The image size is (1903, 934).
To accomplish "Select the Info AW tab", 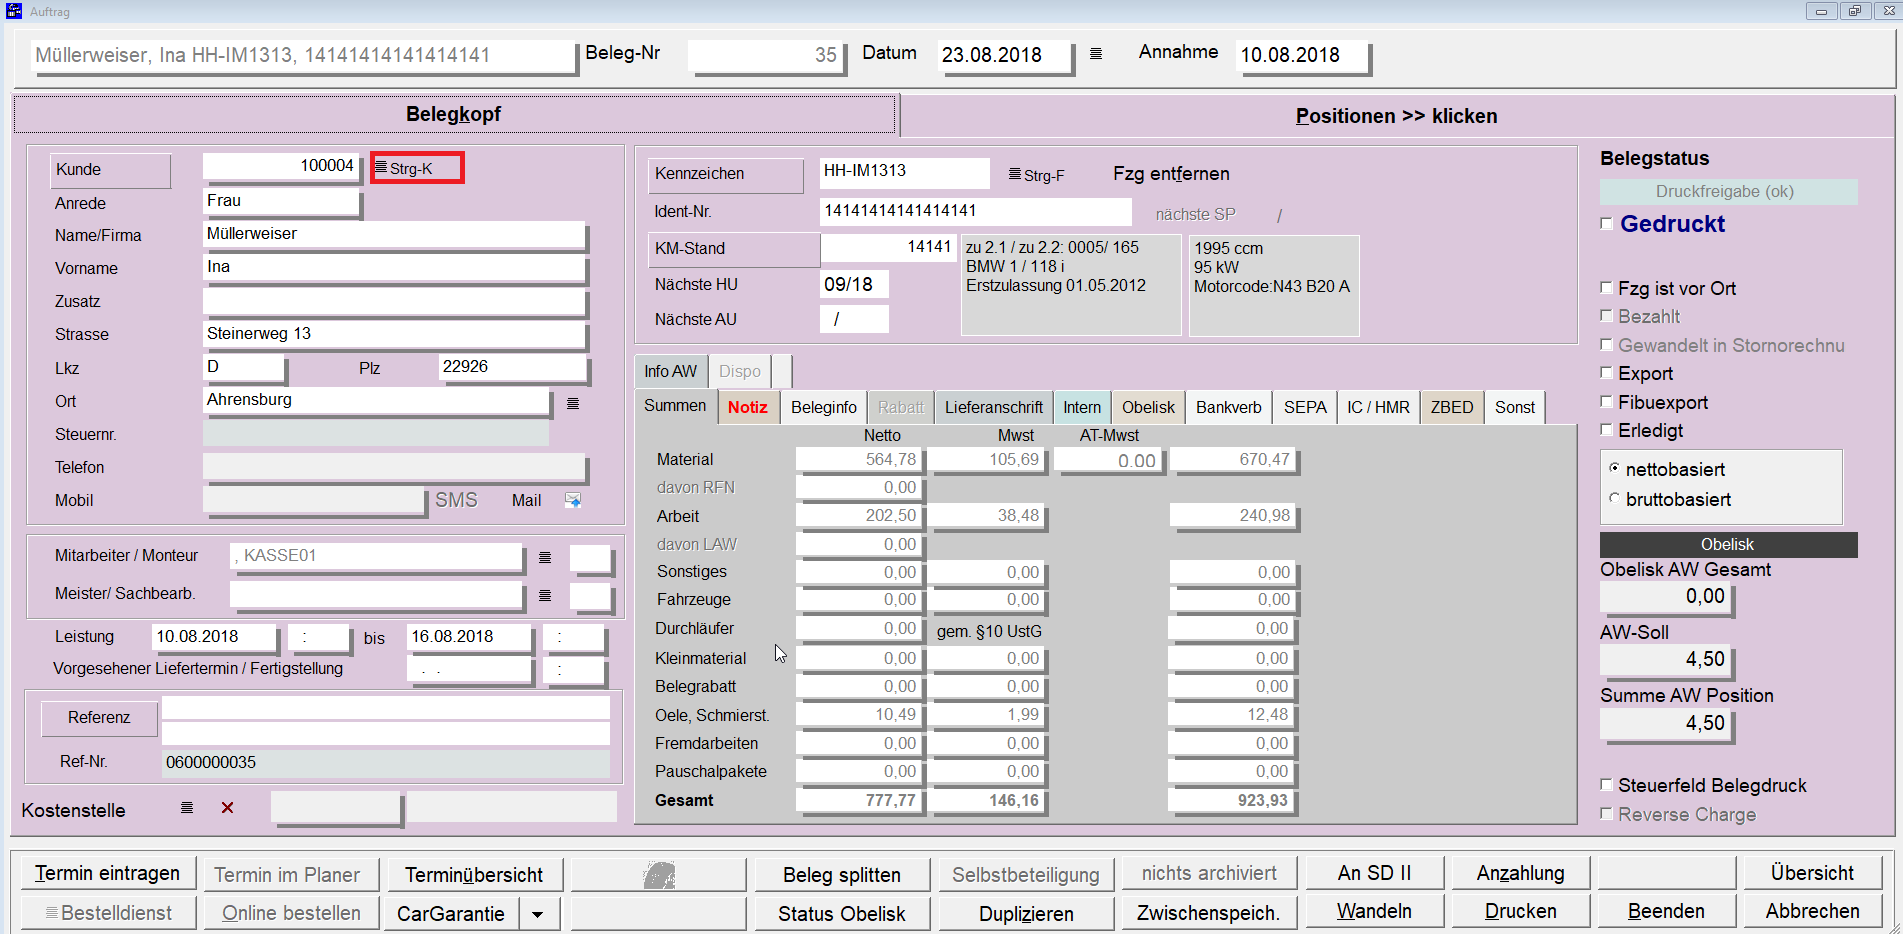I will 671,371.
